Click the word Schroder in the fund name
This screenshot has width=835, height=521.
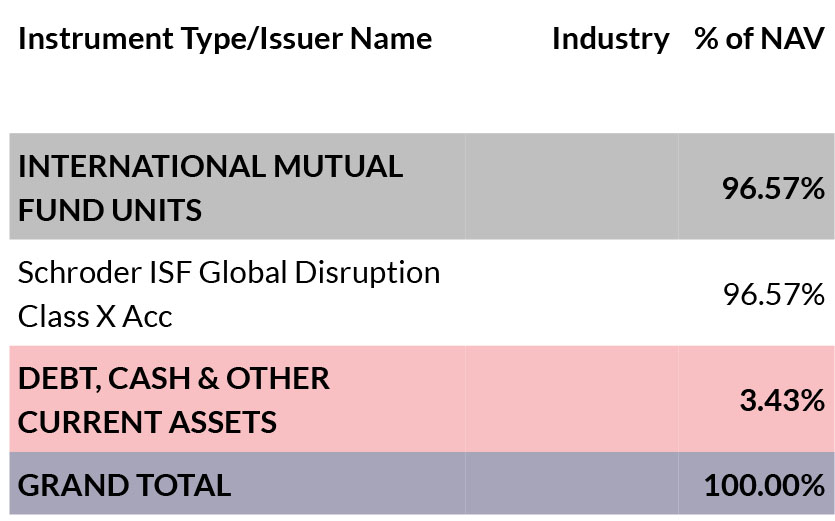click(79, 272)
